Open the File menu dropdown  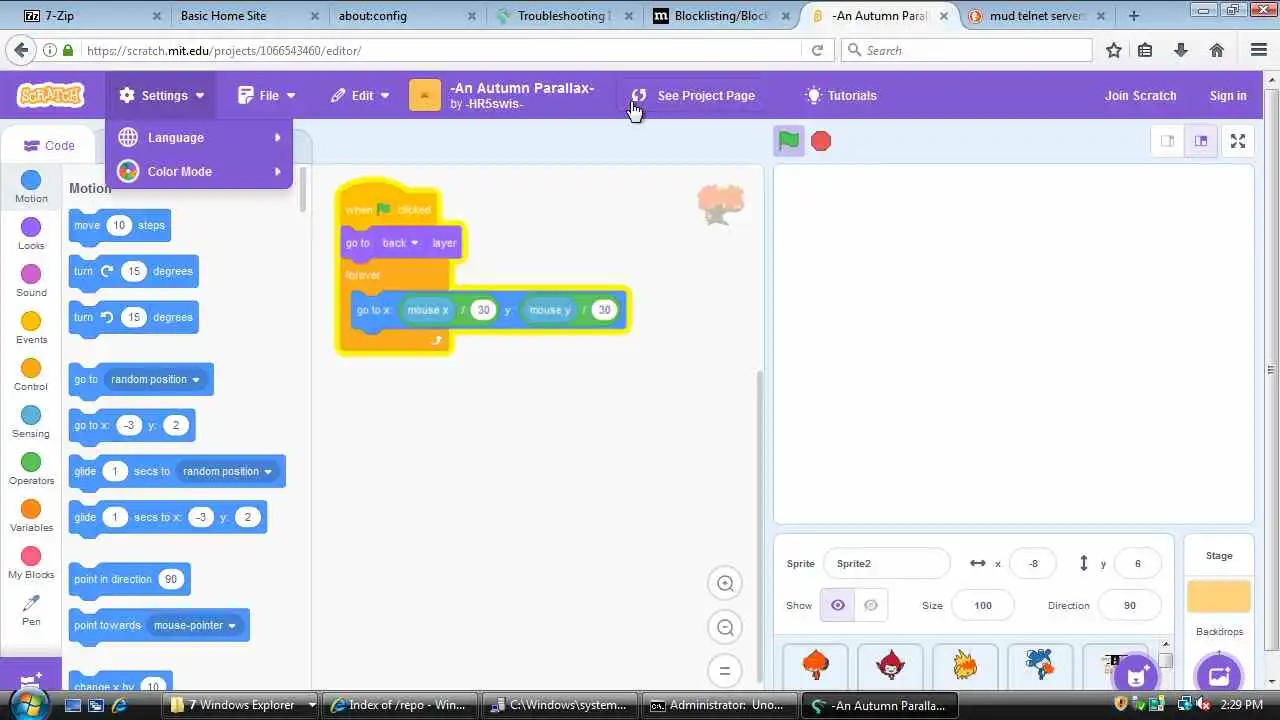pyautogui.click(x=267, y=95)
